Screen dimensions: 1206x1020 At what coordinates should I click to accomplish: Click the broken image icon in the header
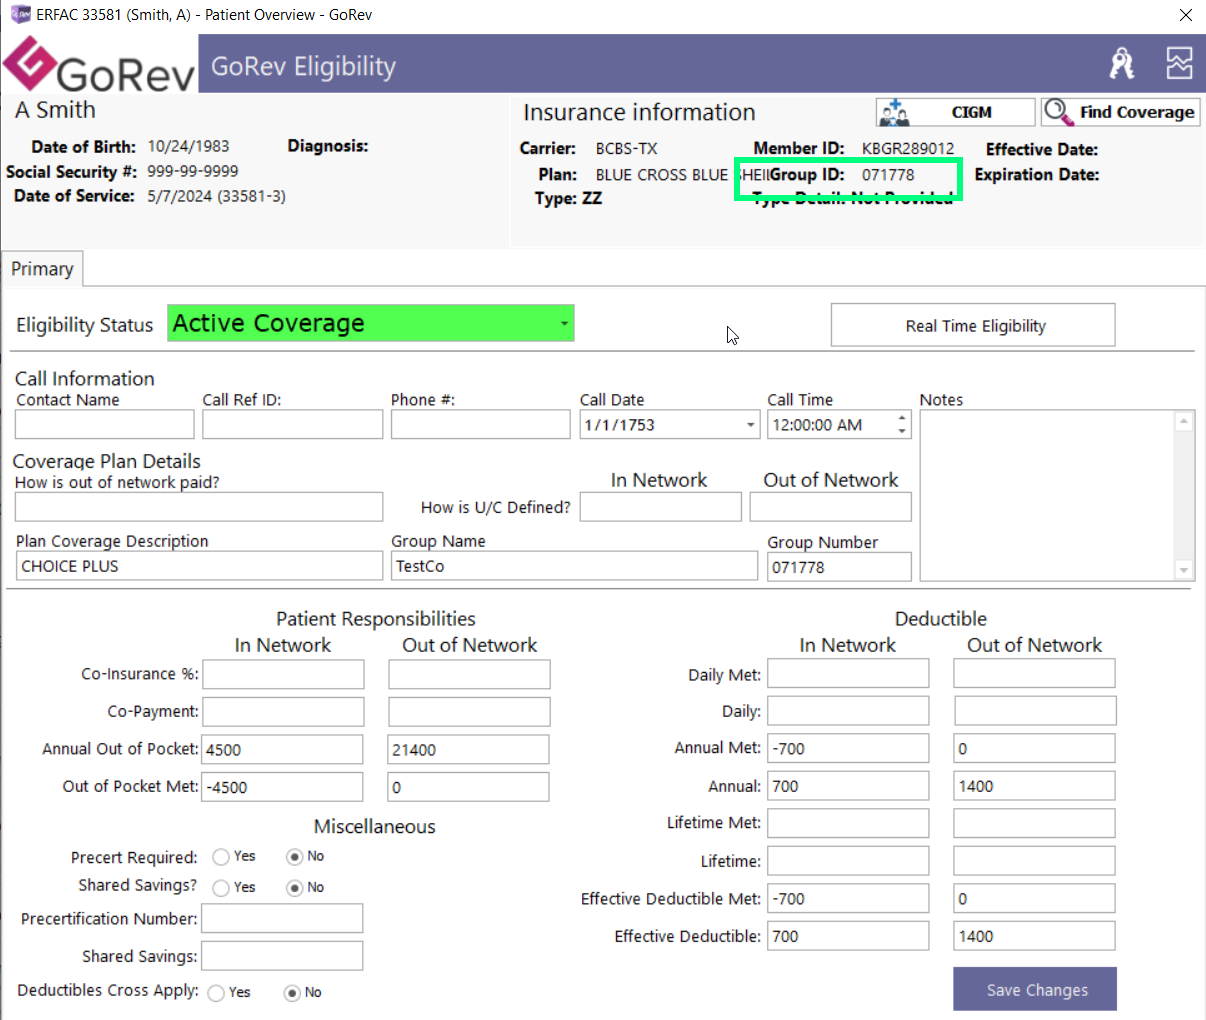(x=1180, y=63)
